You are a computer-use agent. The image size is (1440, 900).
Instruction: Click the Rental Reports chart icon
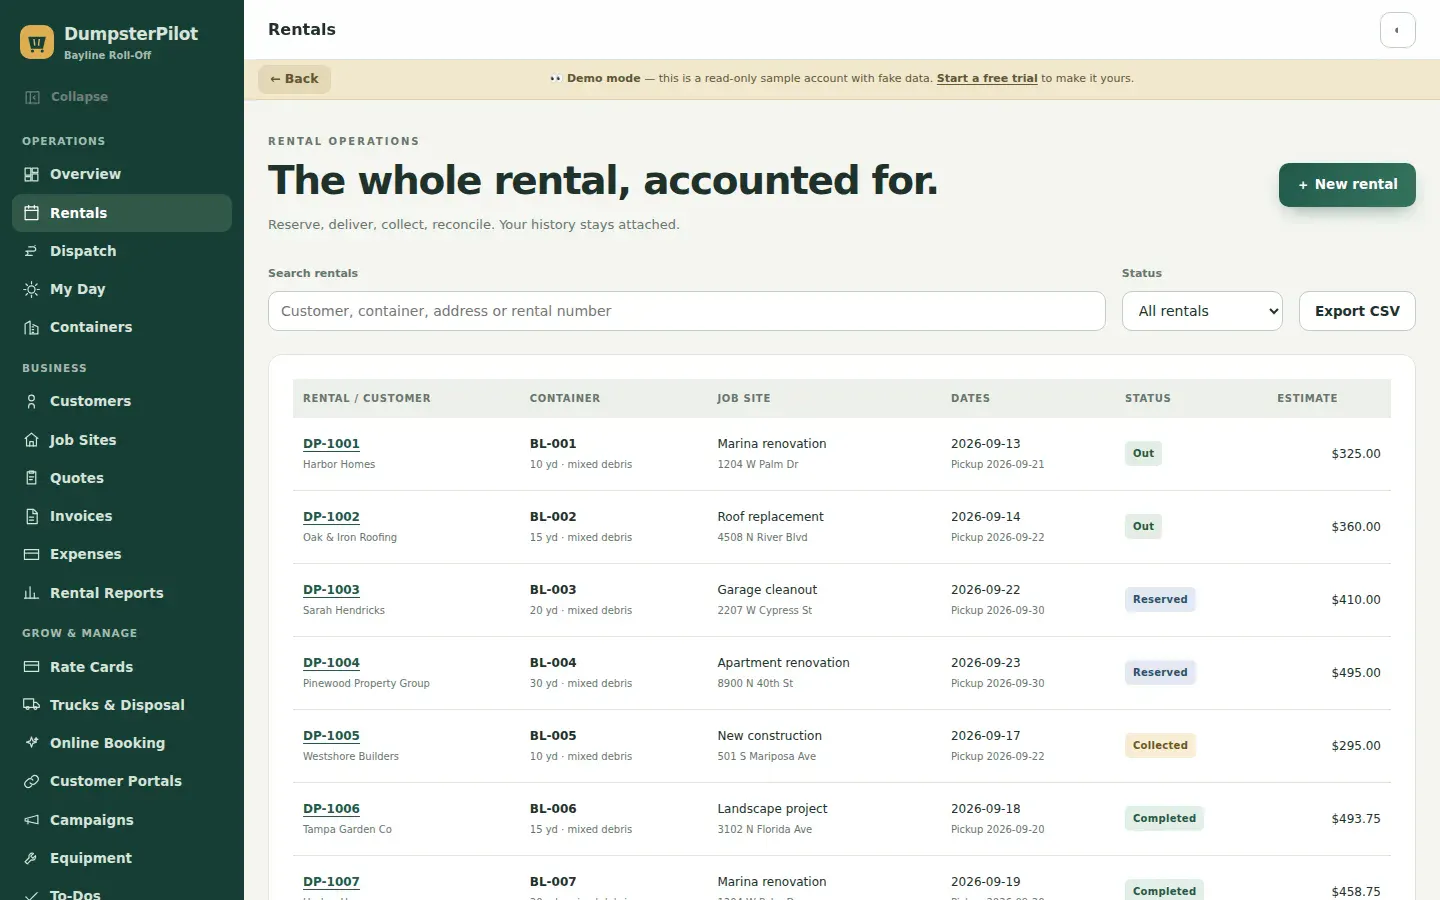coord(32,593)
